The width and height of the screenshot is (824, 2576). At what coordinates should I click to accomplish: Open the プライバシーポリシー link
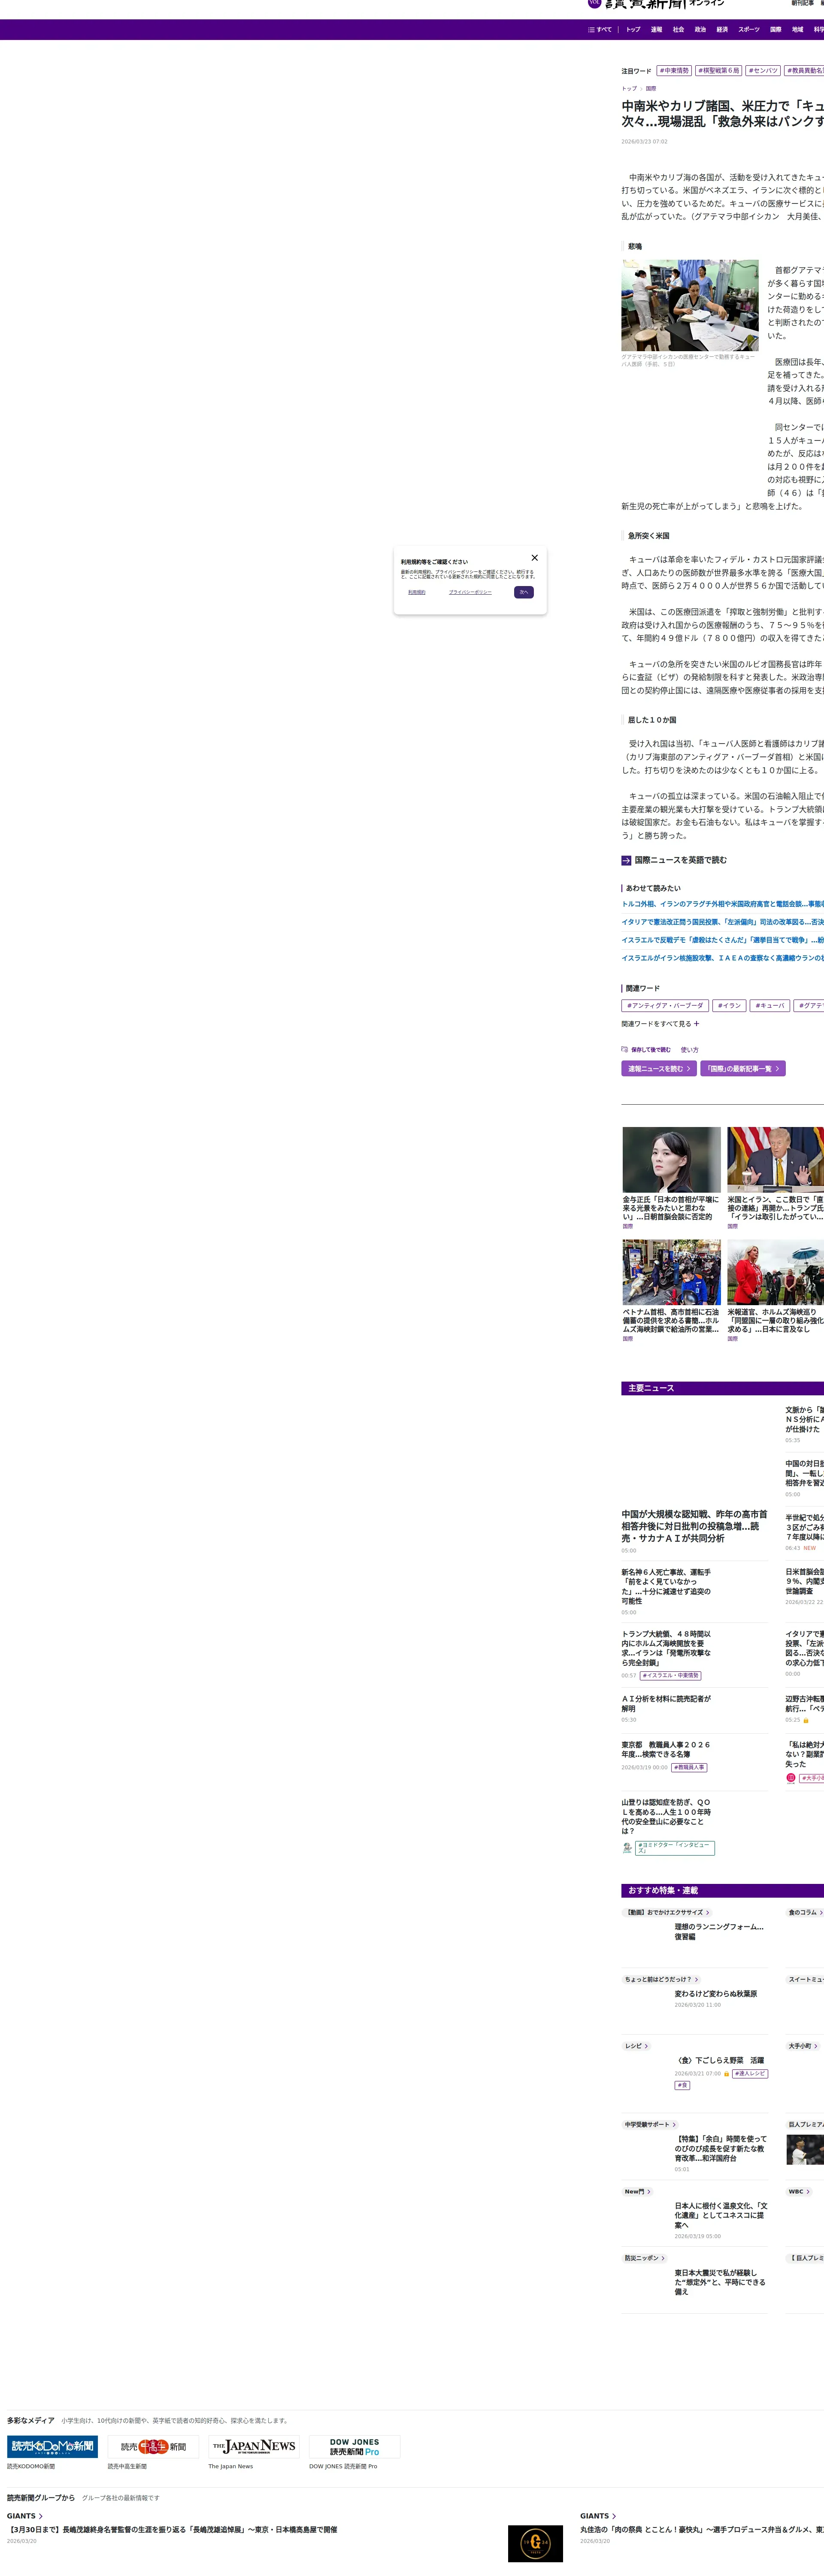pyautogui.click(x=470, y=592)
